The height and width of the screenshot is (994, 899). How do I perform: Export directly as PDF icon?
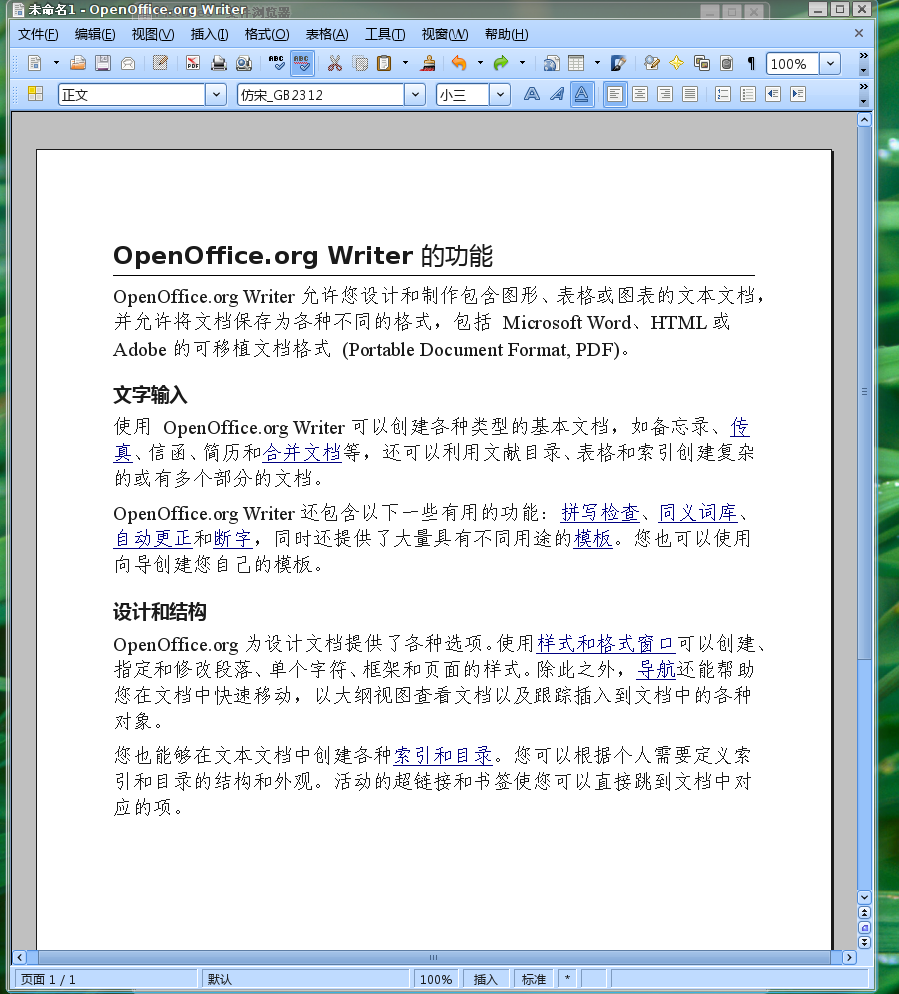click(193, 63)
